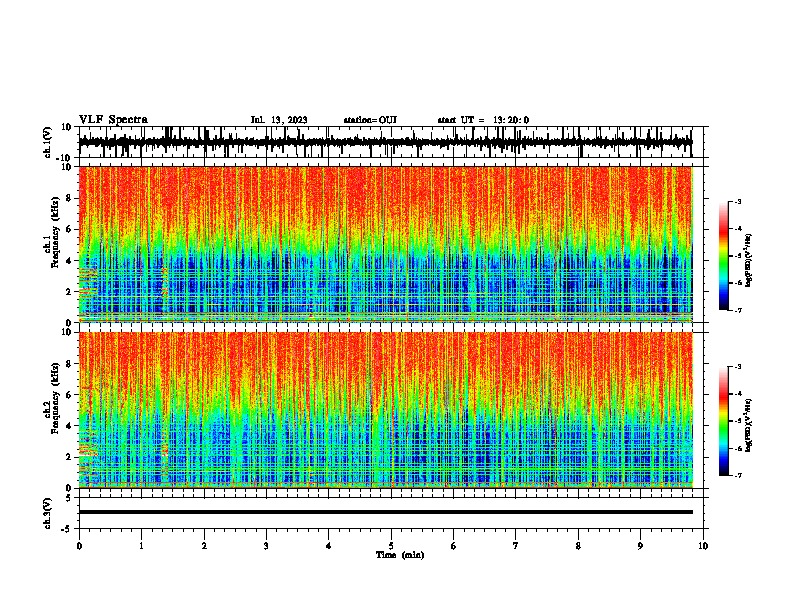The width and height of the screenshot is (792, 612).
Task: Click the "VLF Spectra" plot title
Action: [x=113, y=120]
